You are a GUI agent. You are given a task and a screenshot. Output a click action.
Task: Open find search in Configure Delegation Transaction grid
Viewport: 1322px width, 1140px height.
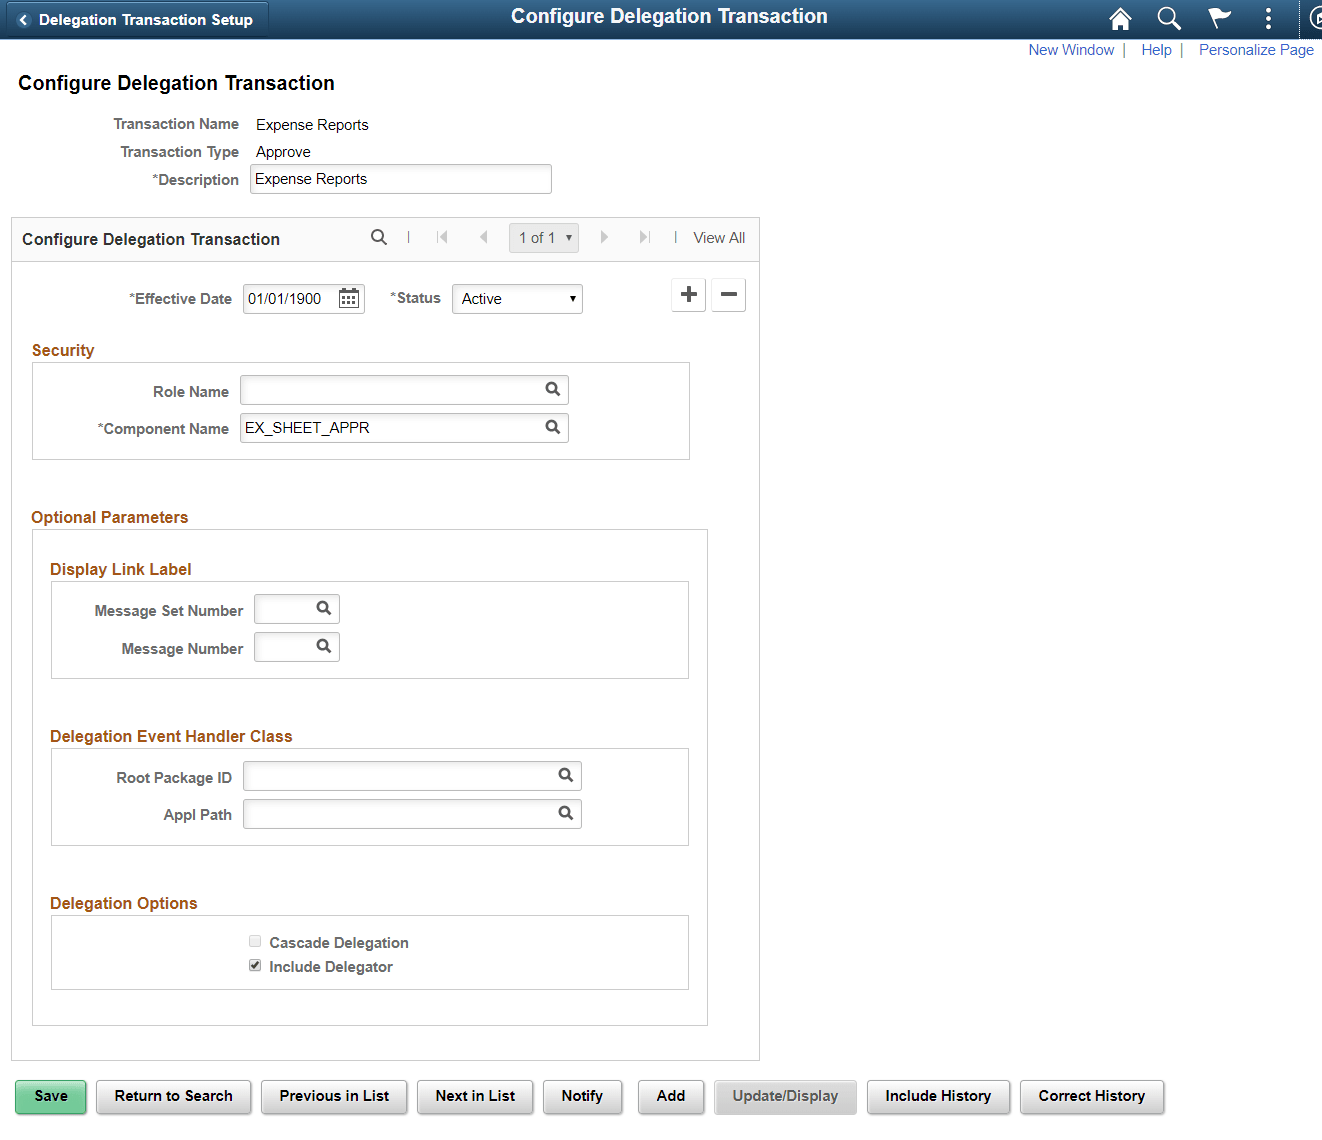click(x=379, y=237)
